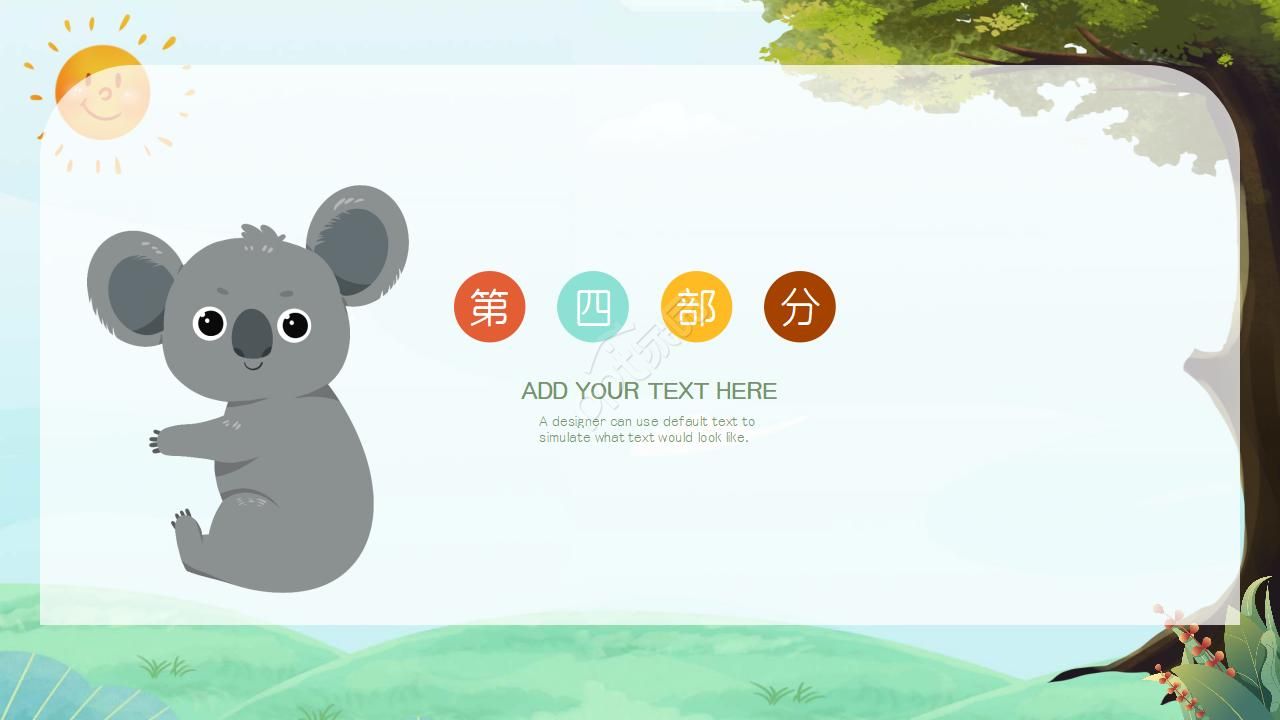1280x720 pixels.
Task: Select the red-orange circle labeled 第
Action: pyautogui.click(x=490, y=306)
